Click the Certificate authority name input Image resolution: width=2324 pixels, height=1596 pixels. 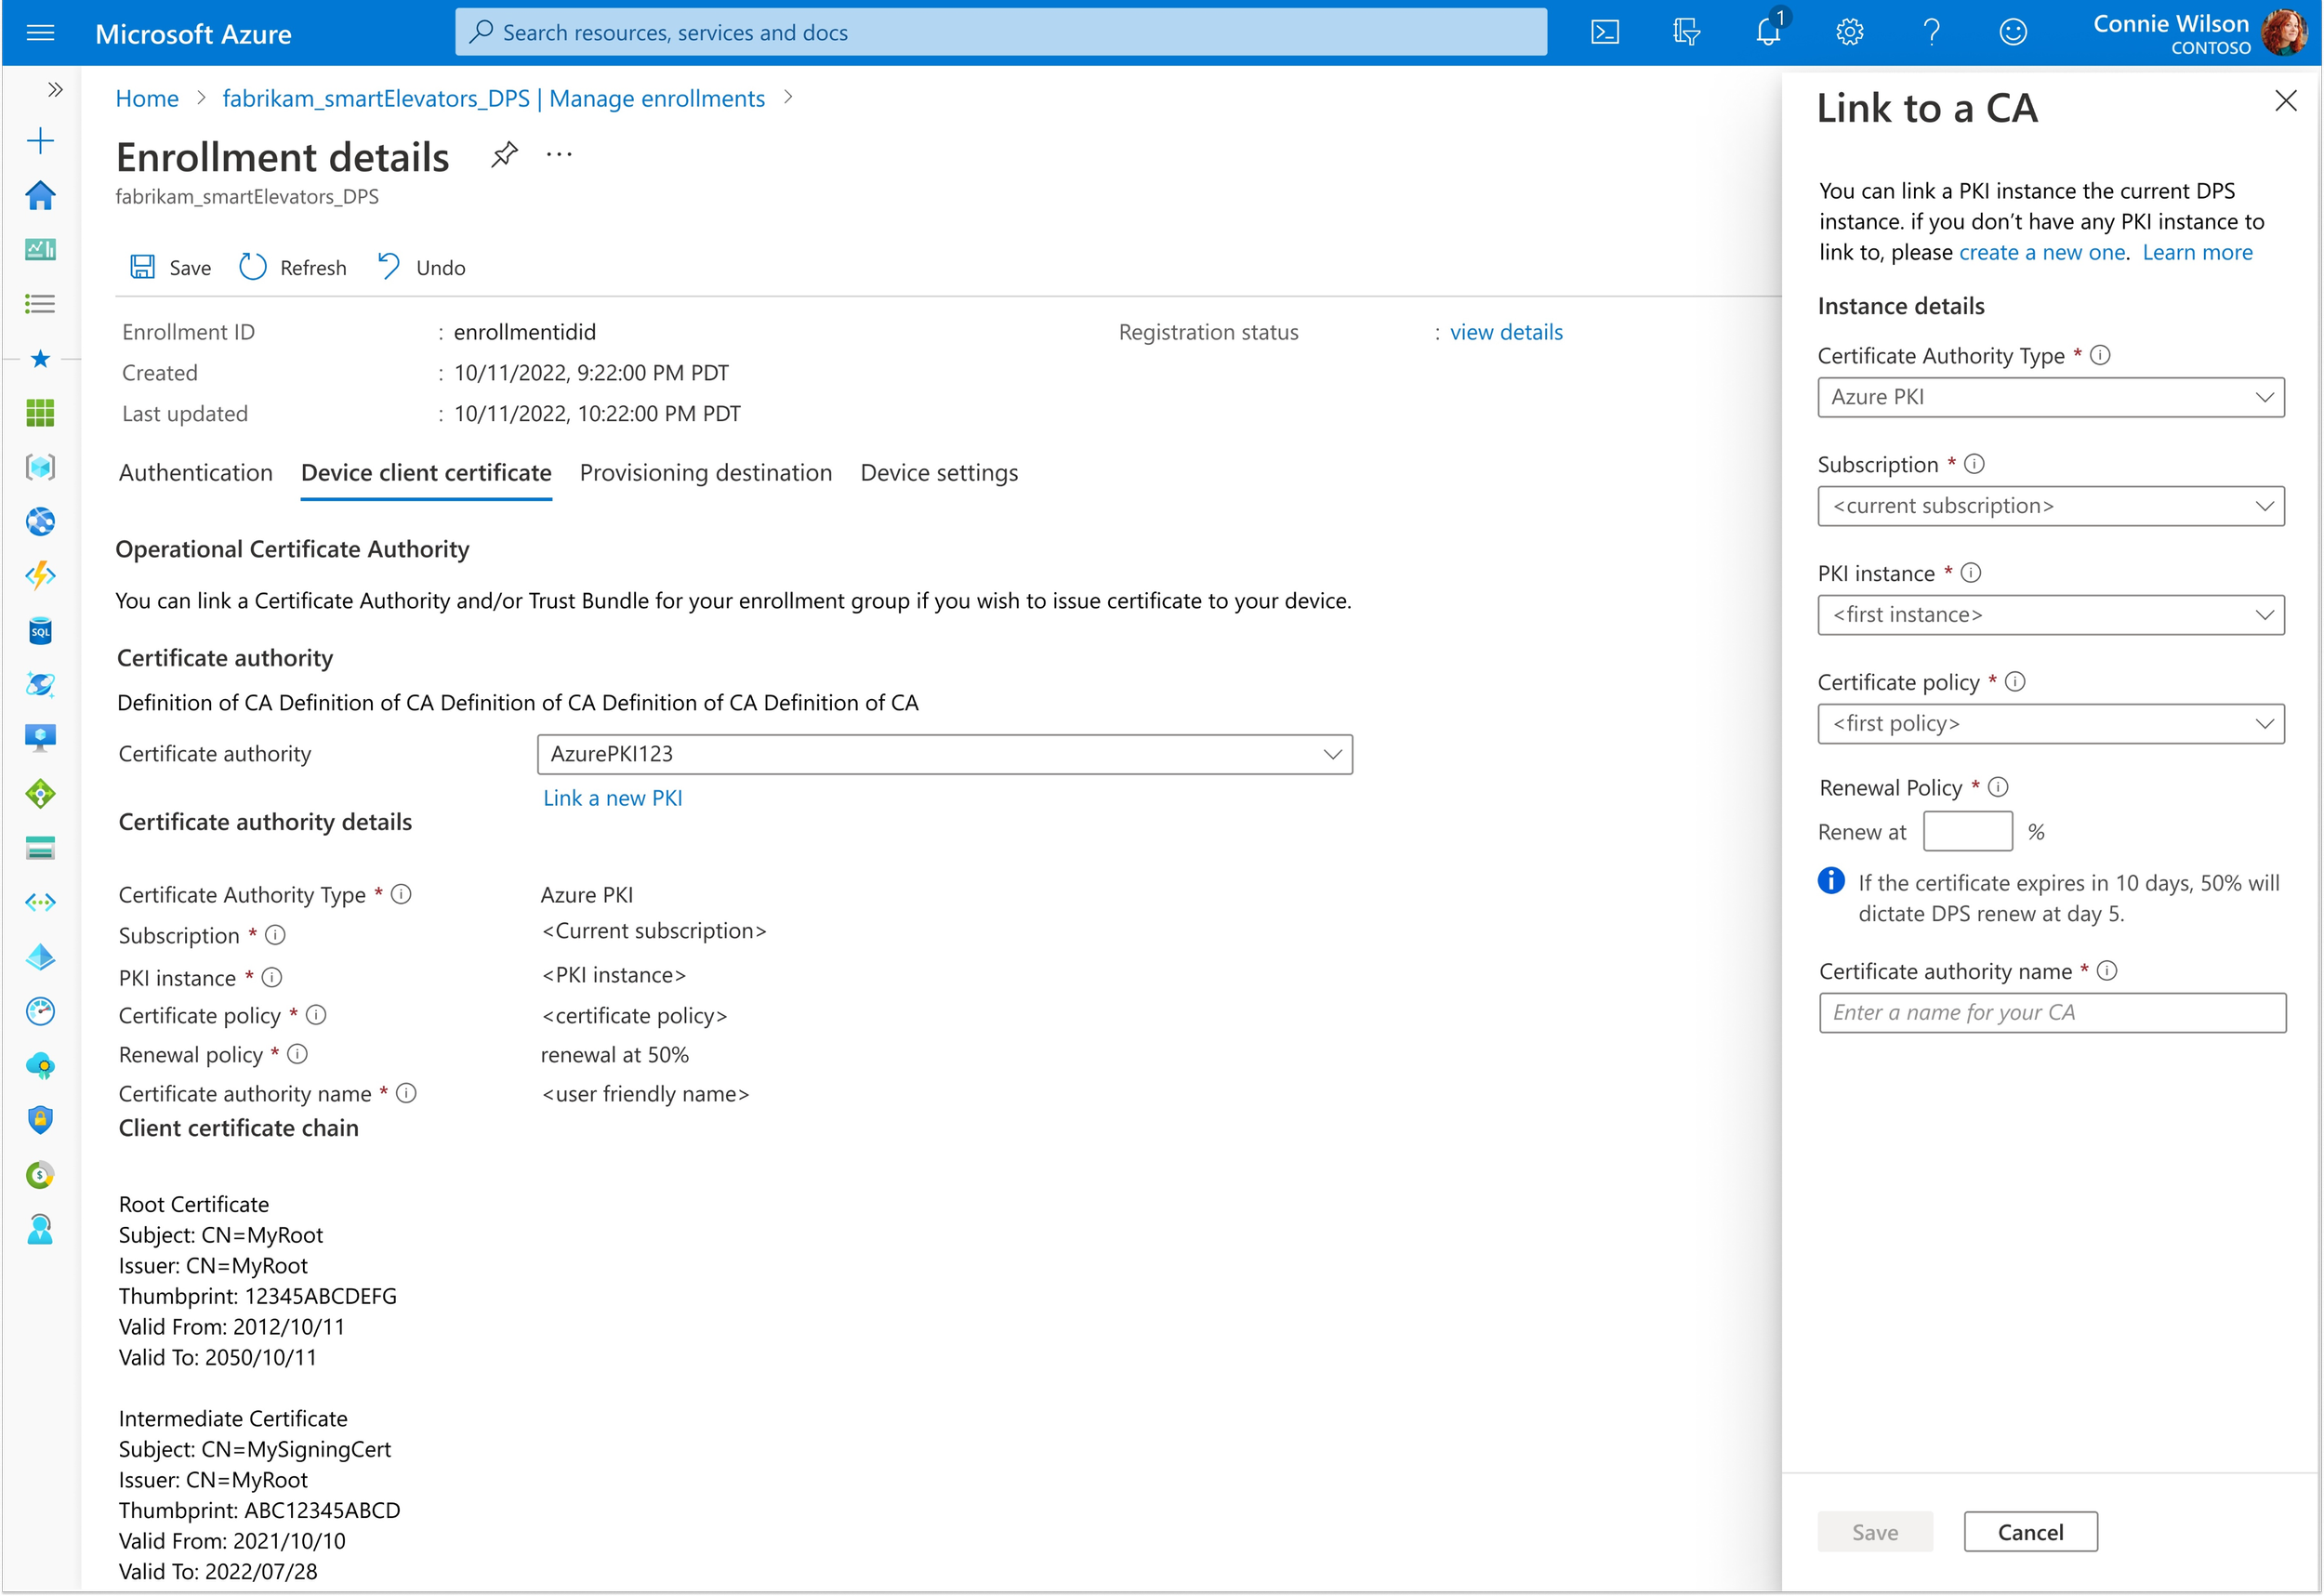pyautogui.click(x=2052, y=1013)
